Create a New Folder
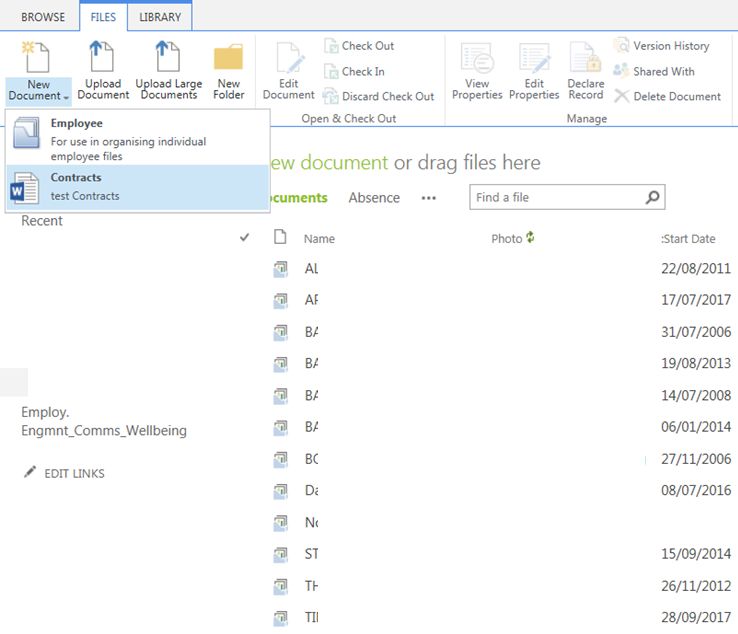 (228, 71)
